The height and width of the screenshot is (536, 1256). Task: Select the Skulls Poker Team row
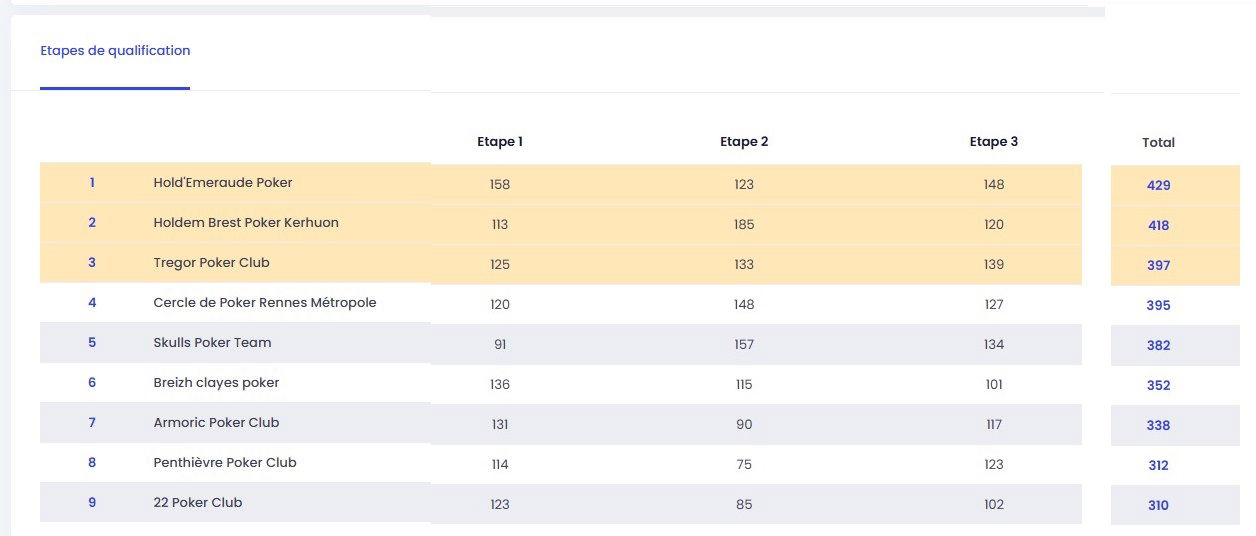click(212, 343)
